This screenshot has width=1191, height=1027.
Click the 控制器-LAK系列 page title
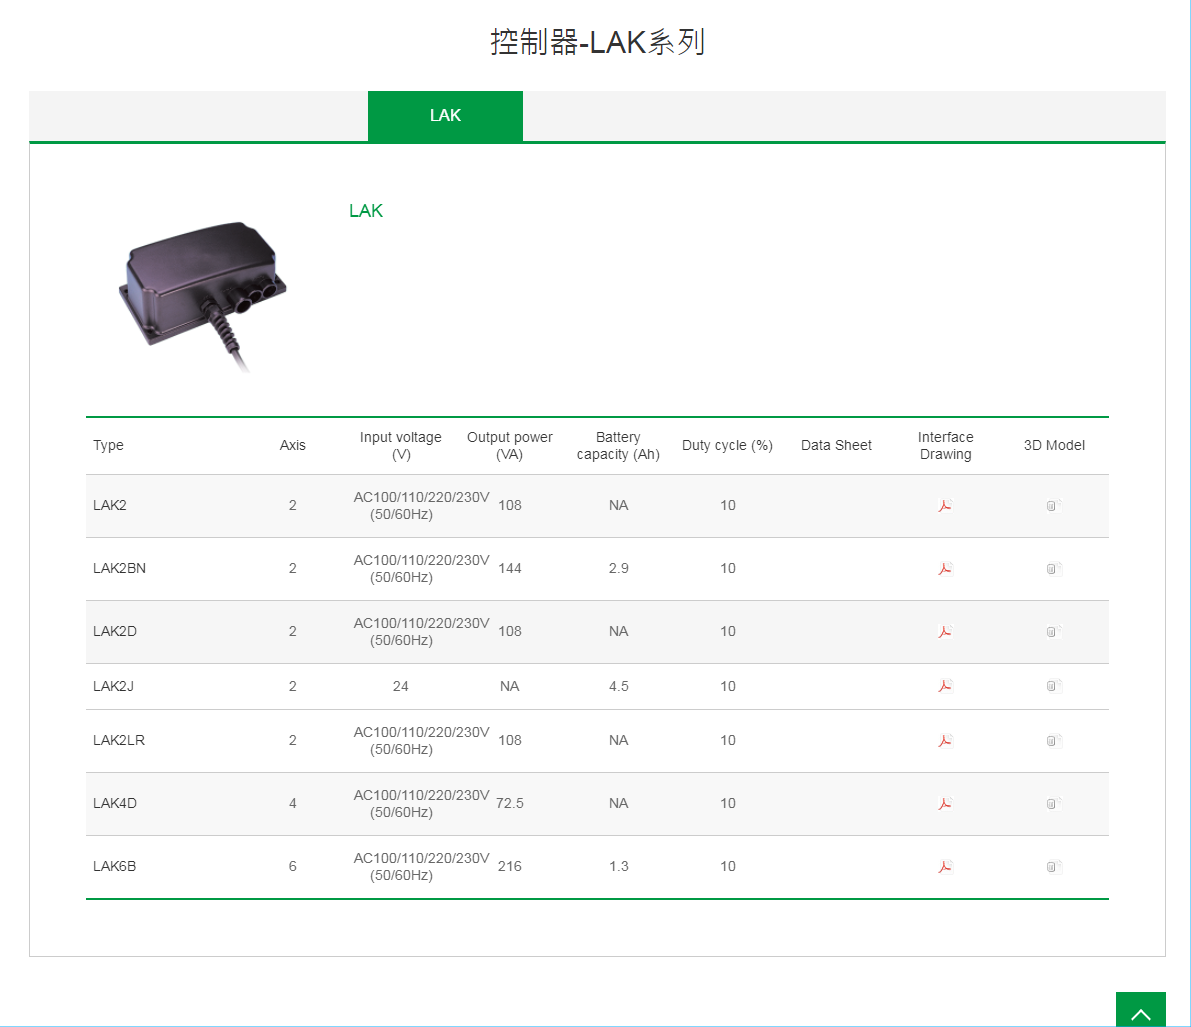coord(596,43)
